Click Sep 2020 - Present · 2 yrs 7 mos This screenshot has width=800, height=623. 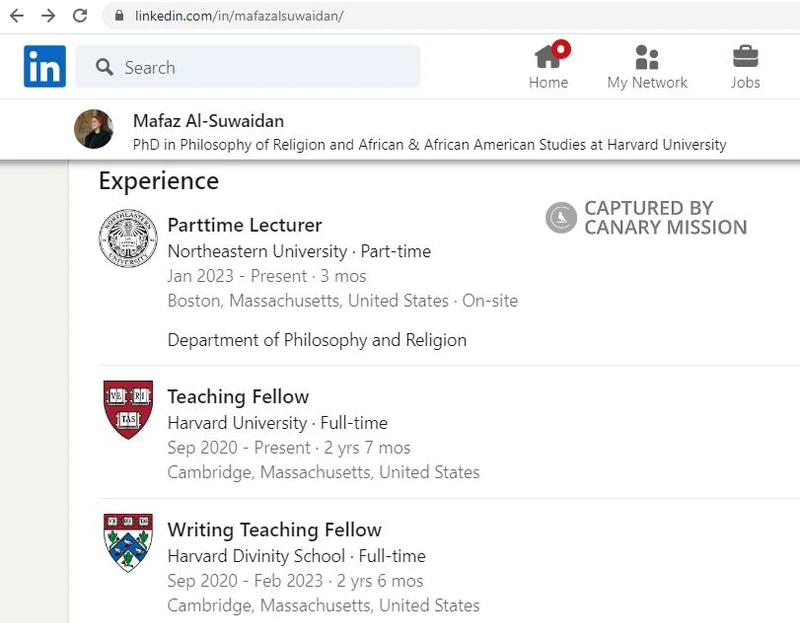point(289,447)
